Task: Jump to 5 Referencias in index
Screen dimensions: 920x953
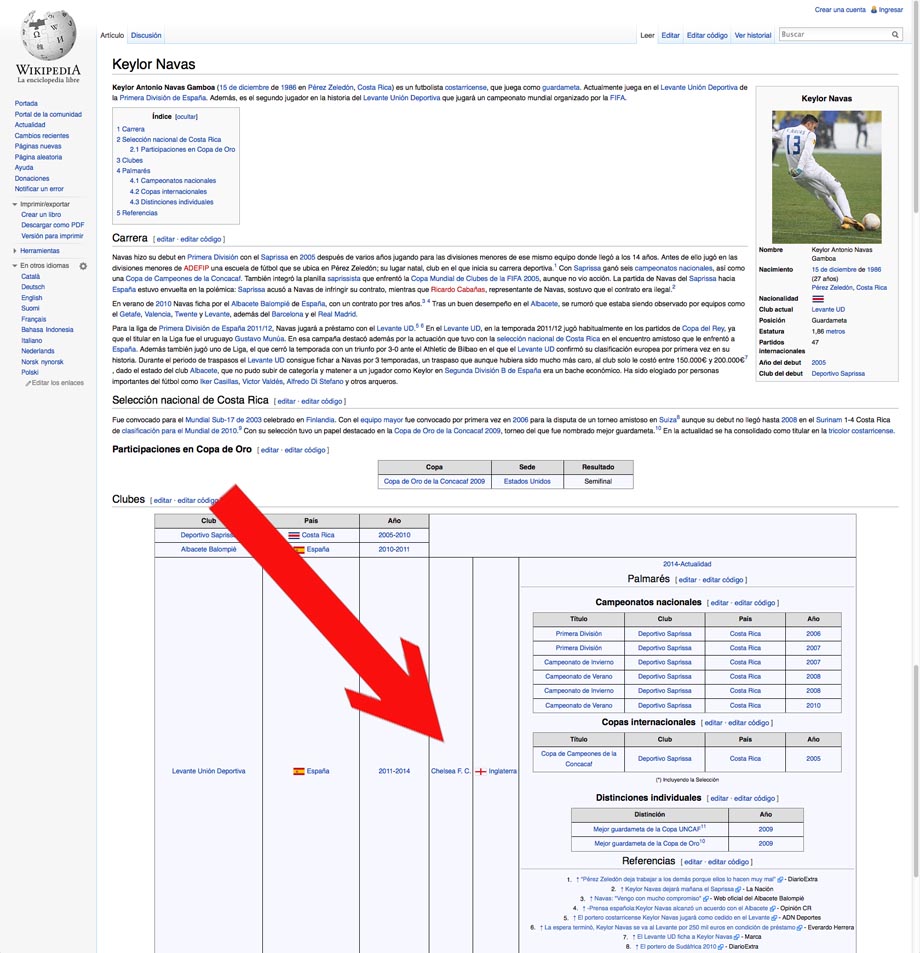Action: pos(137,213)
